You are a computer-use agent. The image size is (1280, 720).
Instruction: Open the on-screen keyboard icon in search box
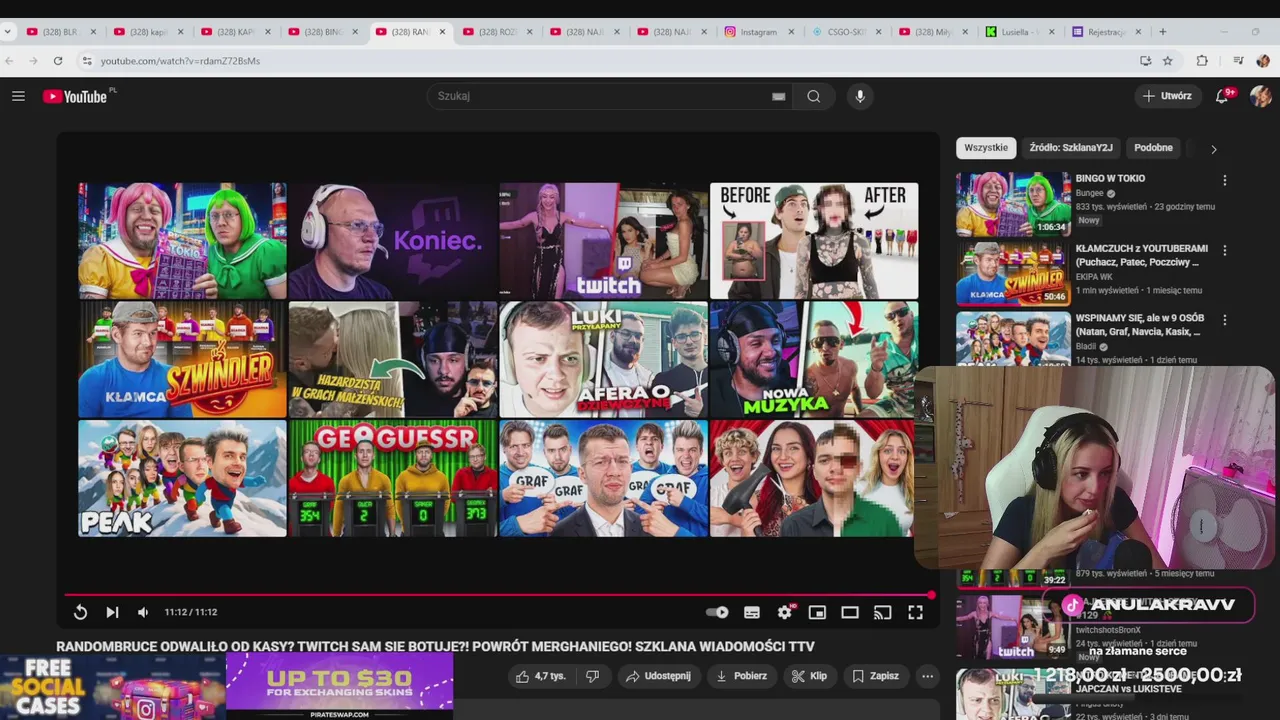(778, 96)
